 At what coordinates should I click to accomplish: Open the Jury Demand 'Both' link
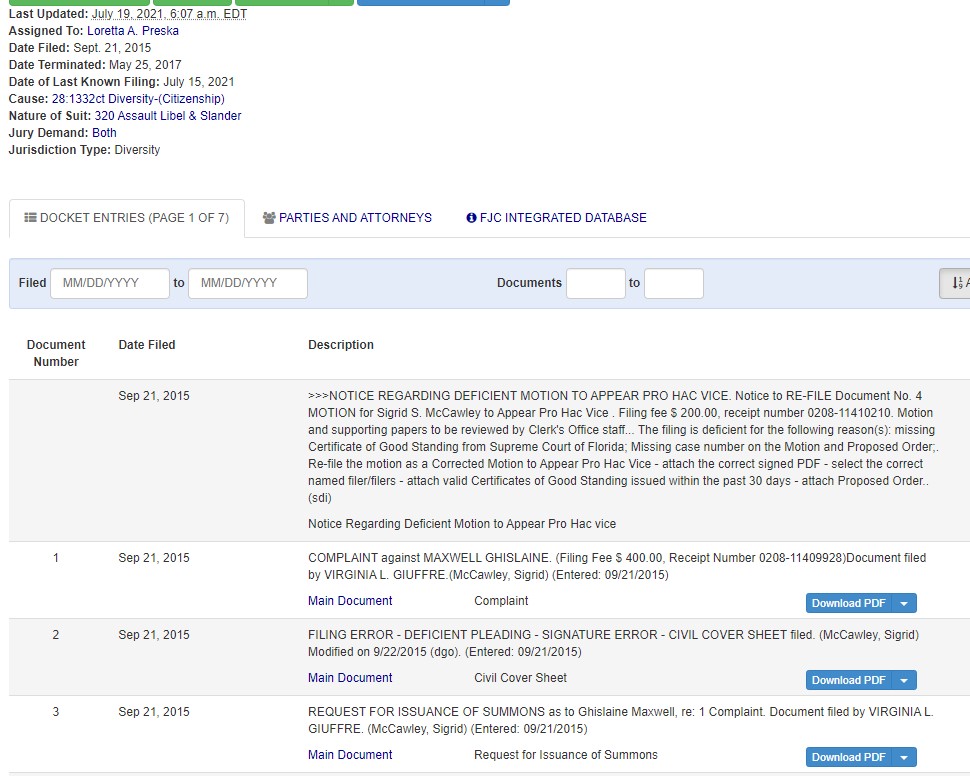click(104, 133)
